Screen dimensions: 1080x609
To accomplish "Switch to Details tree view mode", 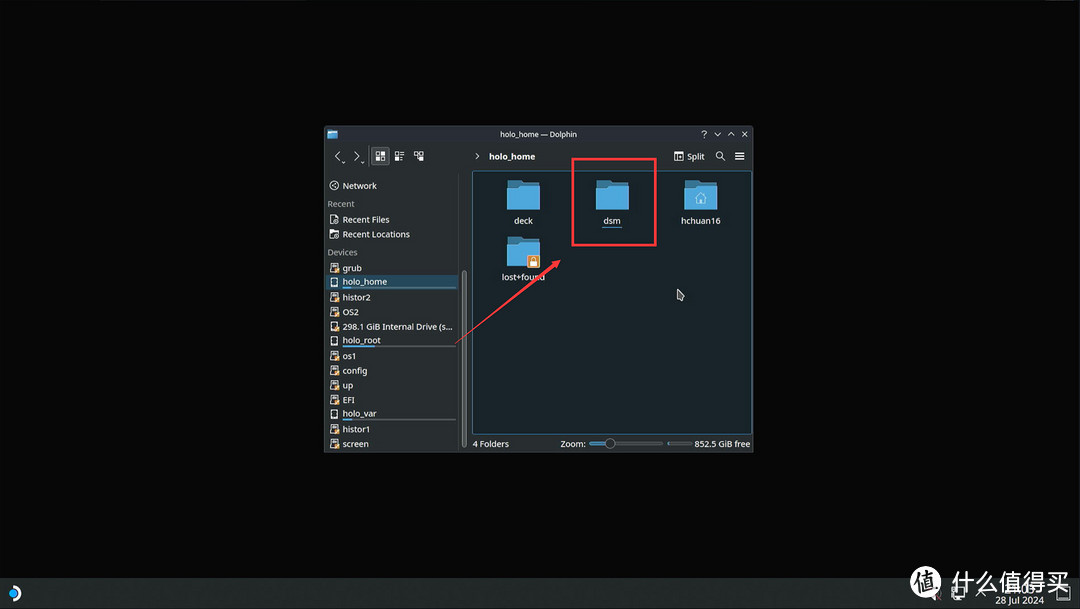I will 419,157.
